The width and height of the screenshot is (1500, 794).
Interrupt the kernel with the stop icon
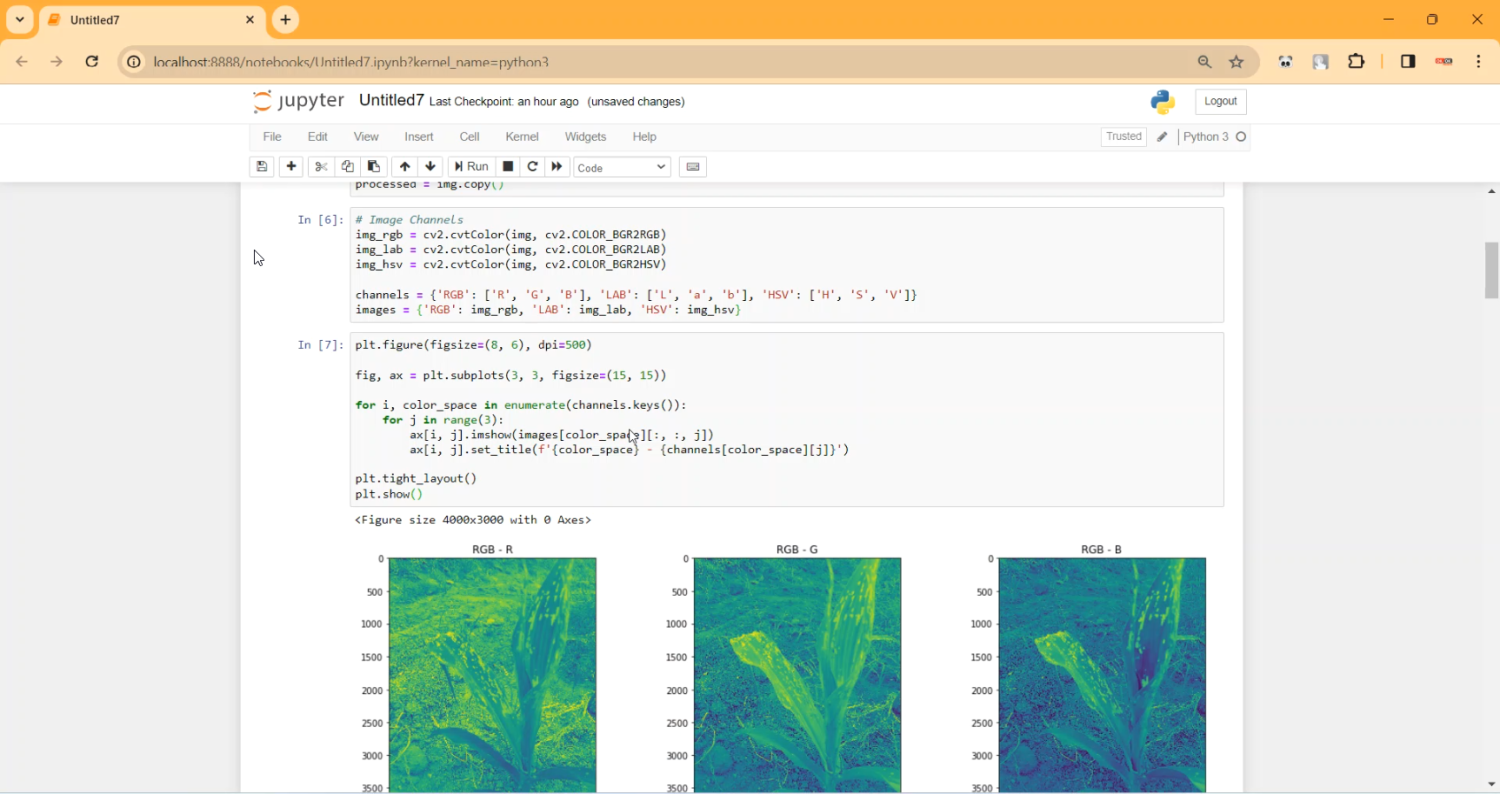tap(508, 167)
